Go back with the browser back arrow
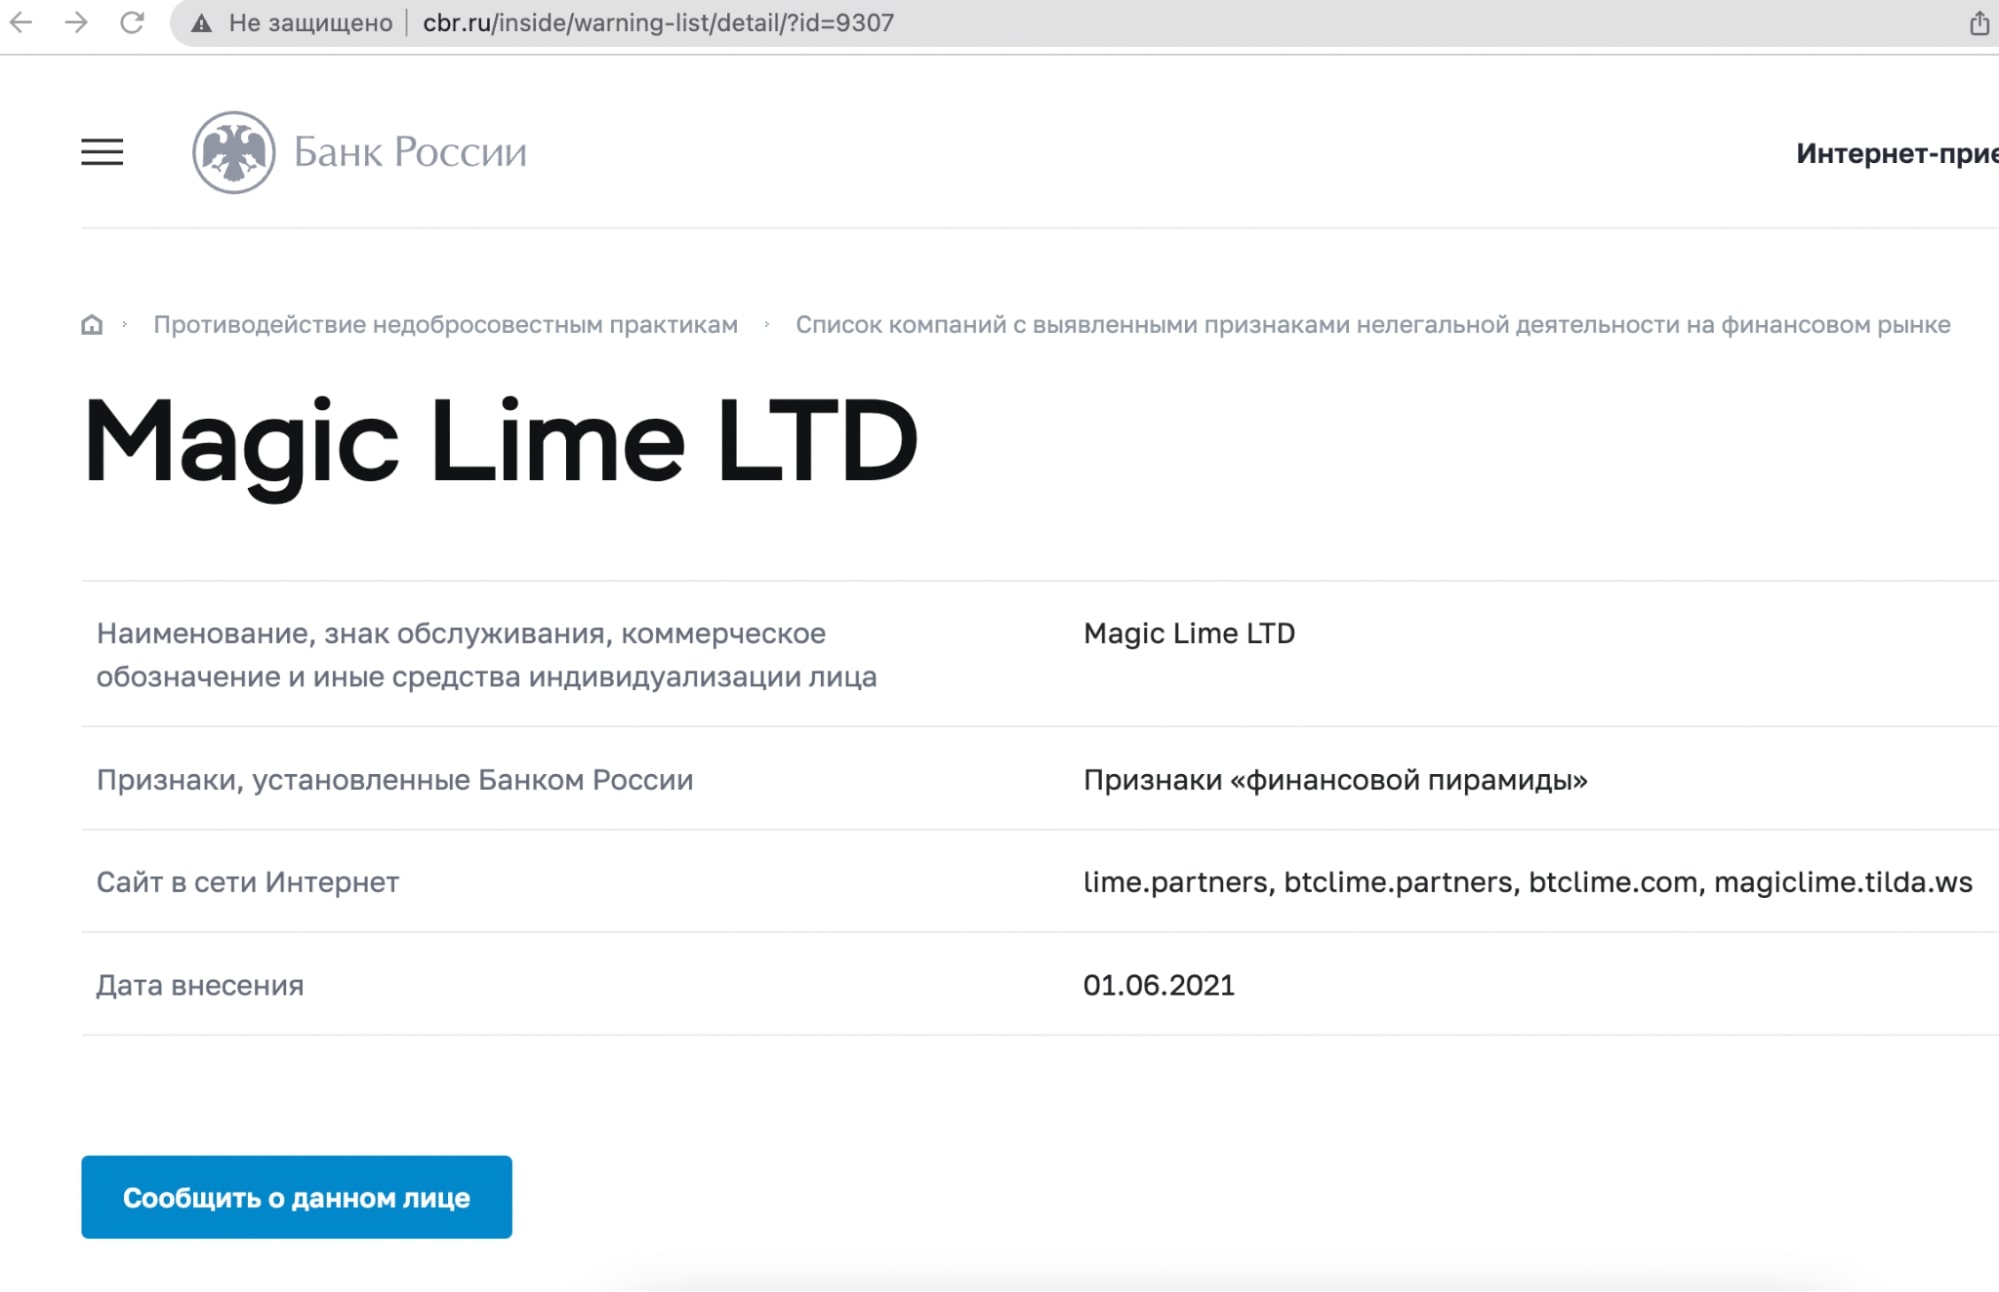The height and width of the screenshot is (1292, 1999). 21,22
